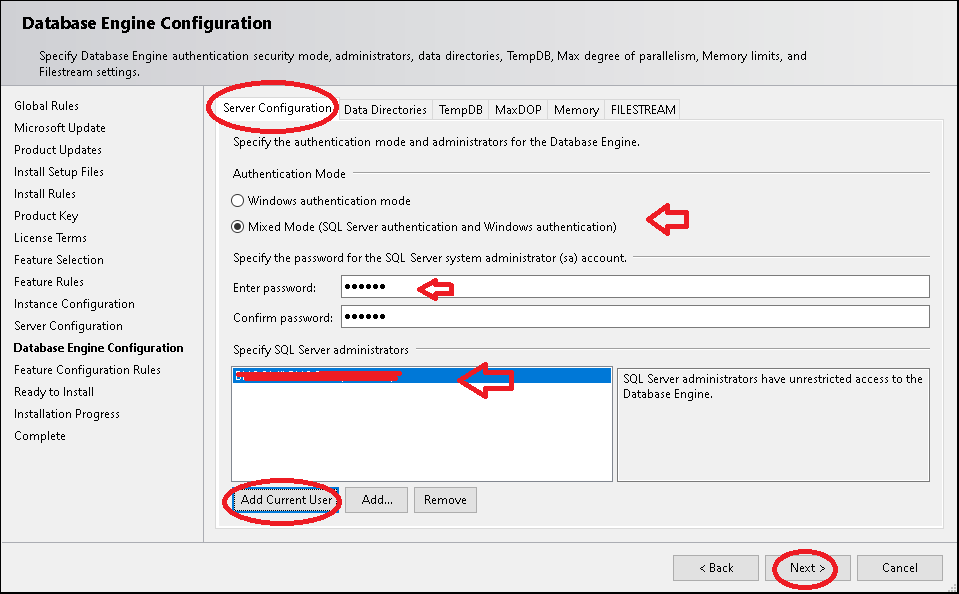Open the Memory tab

pyautogui.click(x=576, y=110)
